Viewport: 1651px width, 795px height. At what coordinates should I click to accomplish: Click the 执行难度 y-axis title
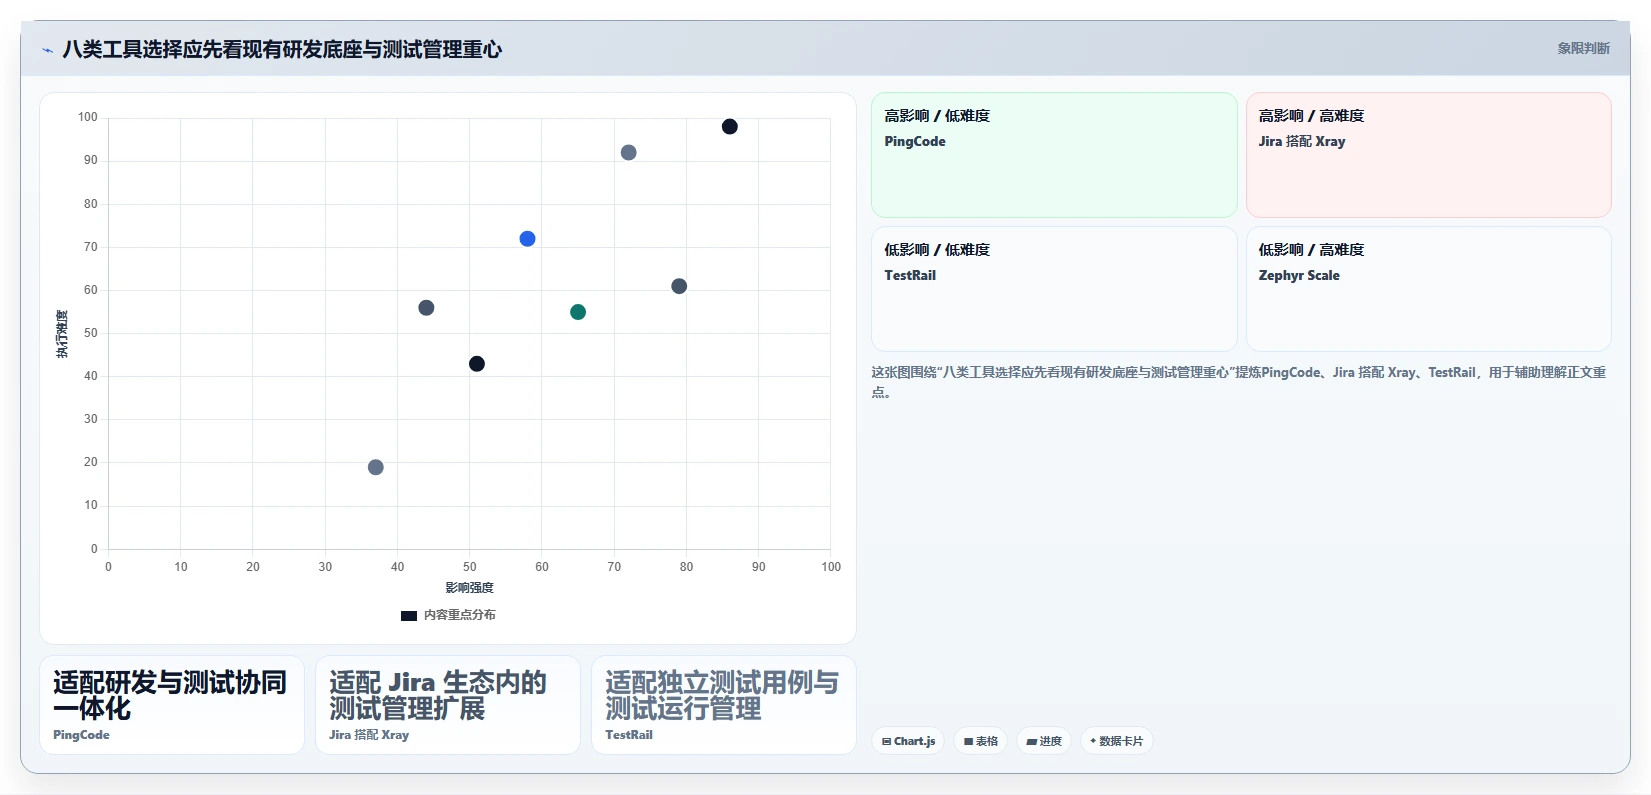(x=62, y=334)
